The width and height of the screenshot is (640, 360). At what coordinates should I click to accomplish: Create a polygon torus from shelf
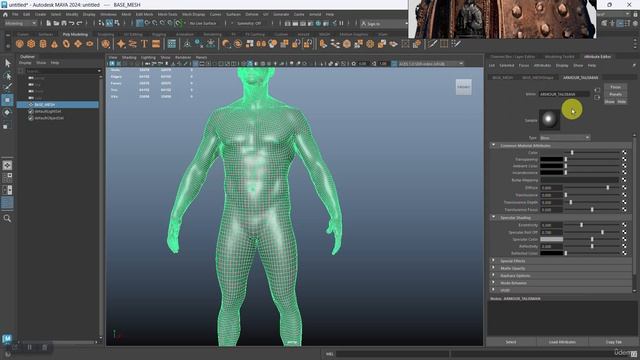pyautogui.click(x=66, y=44)
